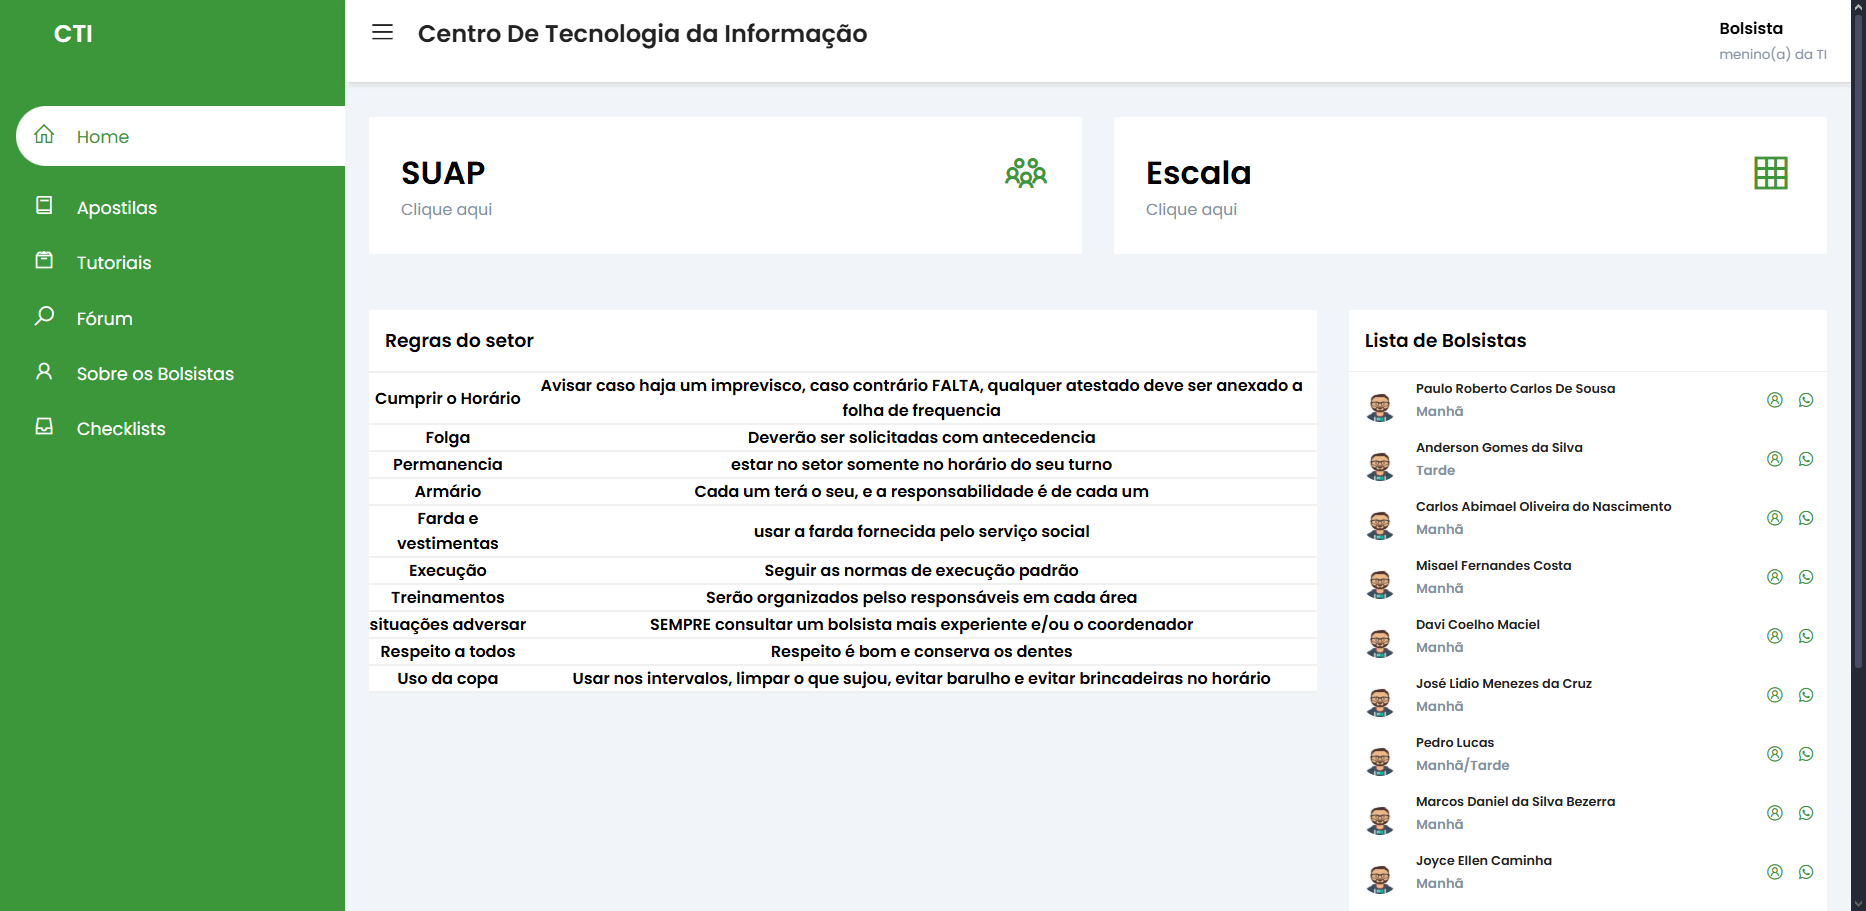This screenshot has width=1866, height=911.
Task: Click the people icon on the SUAP card
Action: (x=1027, y=173)
